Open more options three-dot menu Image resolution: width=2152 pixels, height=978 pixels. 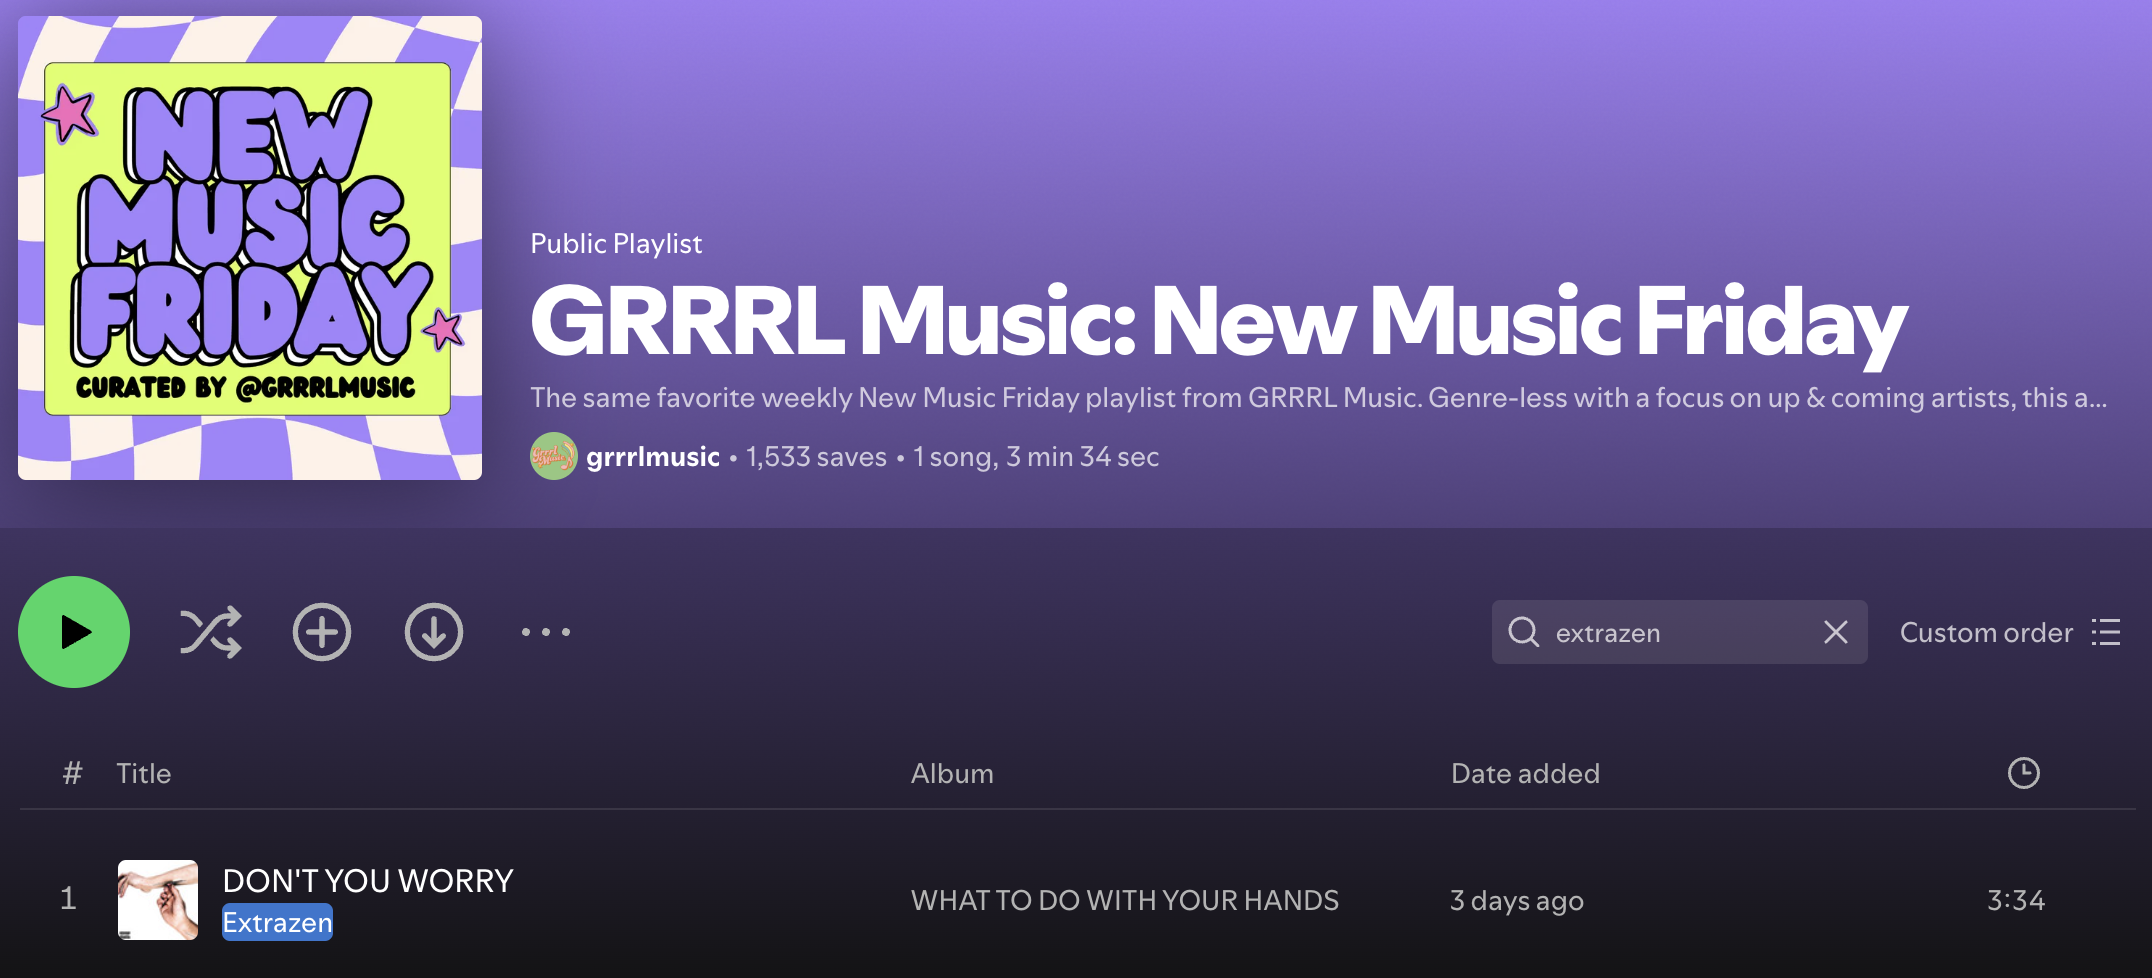(x=546, y=632)
